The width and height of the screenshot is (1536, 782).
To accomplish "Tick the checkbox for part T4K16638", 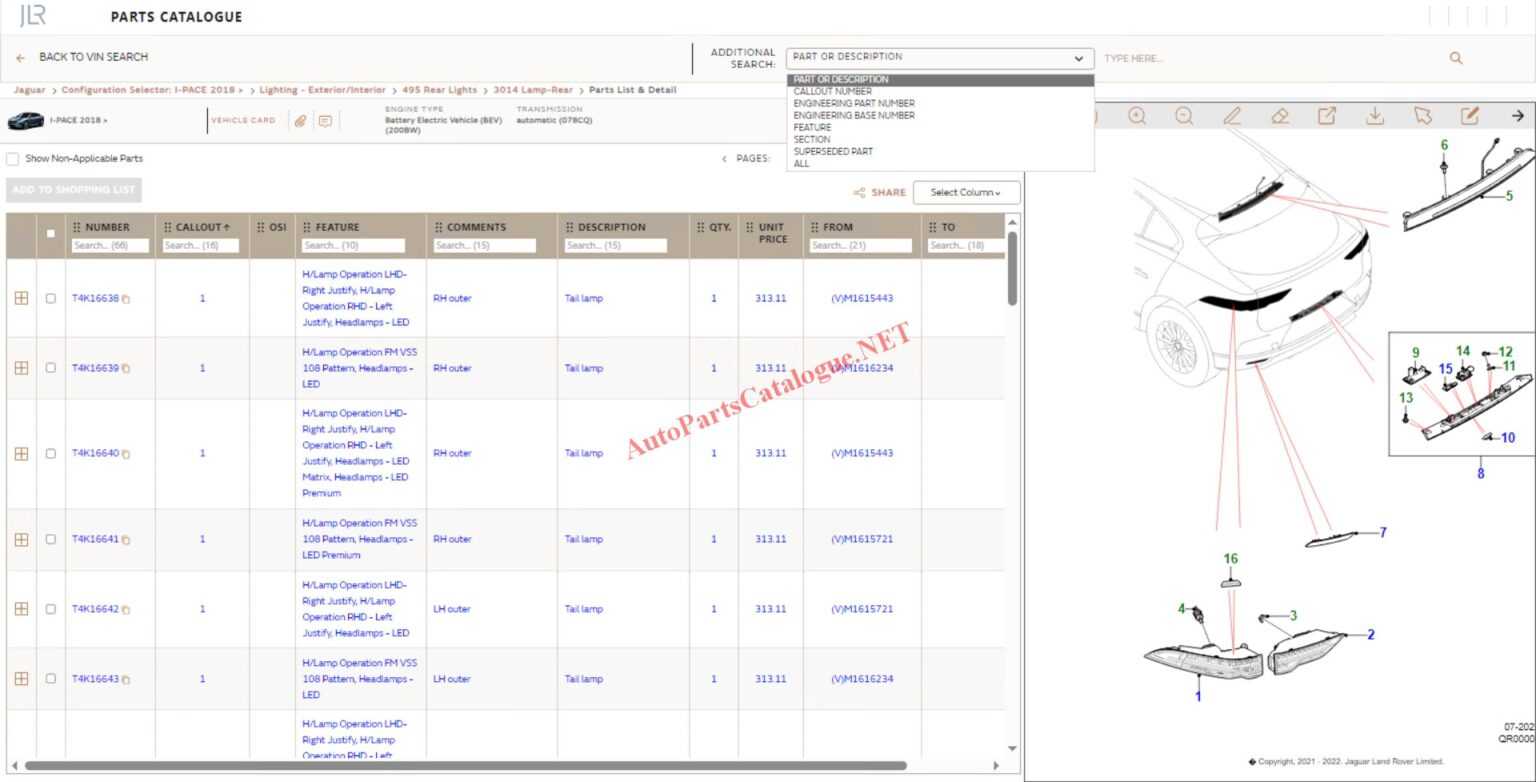I will point(51,298).
